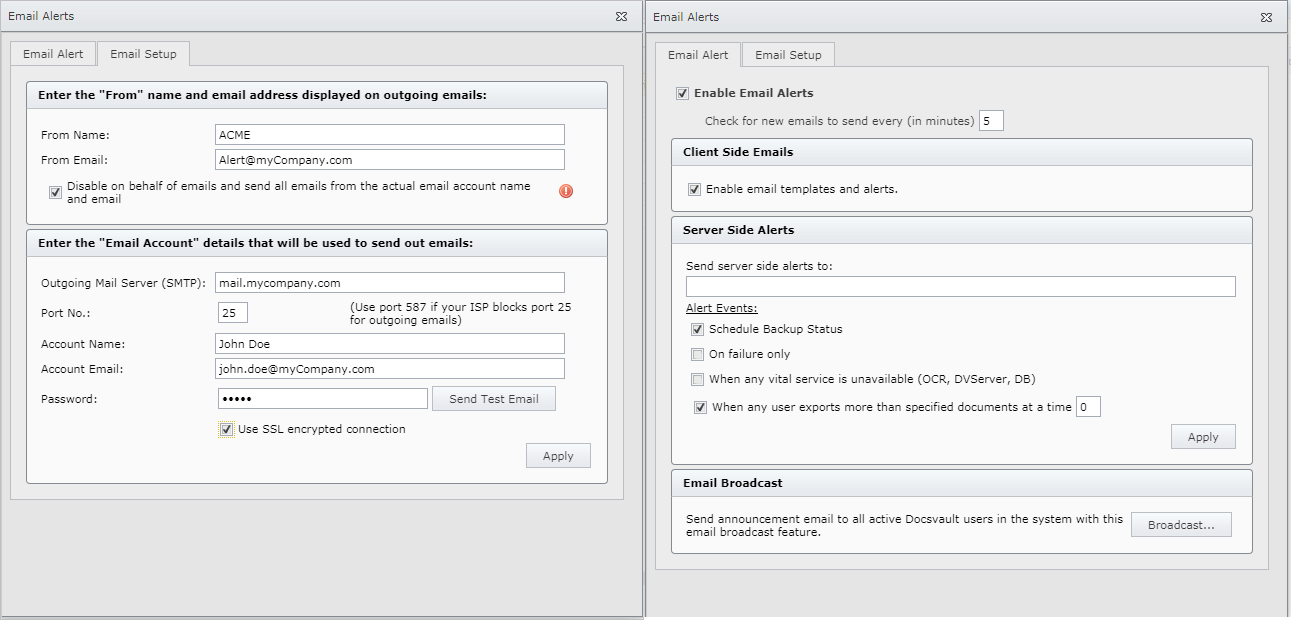This screenshot has width=1291, height=620.
Task: Check the "On failure only" option
Action: pyautogui.click(x=697, y=353)
